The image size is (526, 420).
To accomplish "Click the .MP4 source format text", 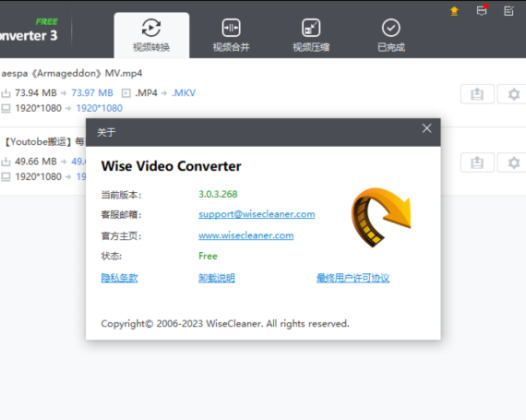I will [x=146, y=93].
